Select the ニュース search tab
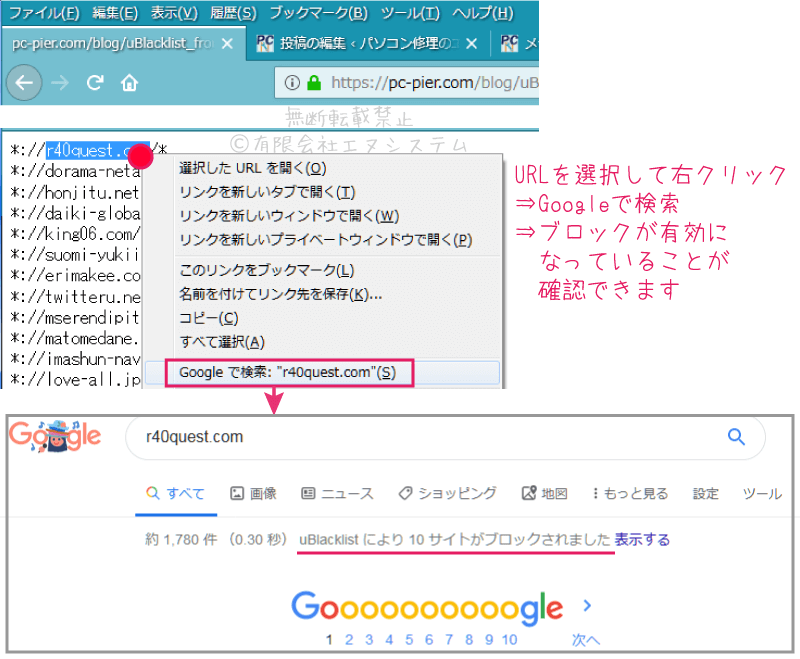 coord(338,494)
